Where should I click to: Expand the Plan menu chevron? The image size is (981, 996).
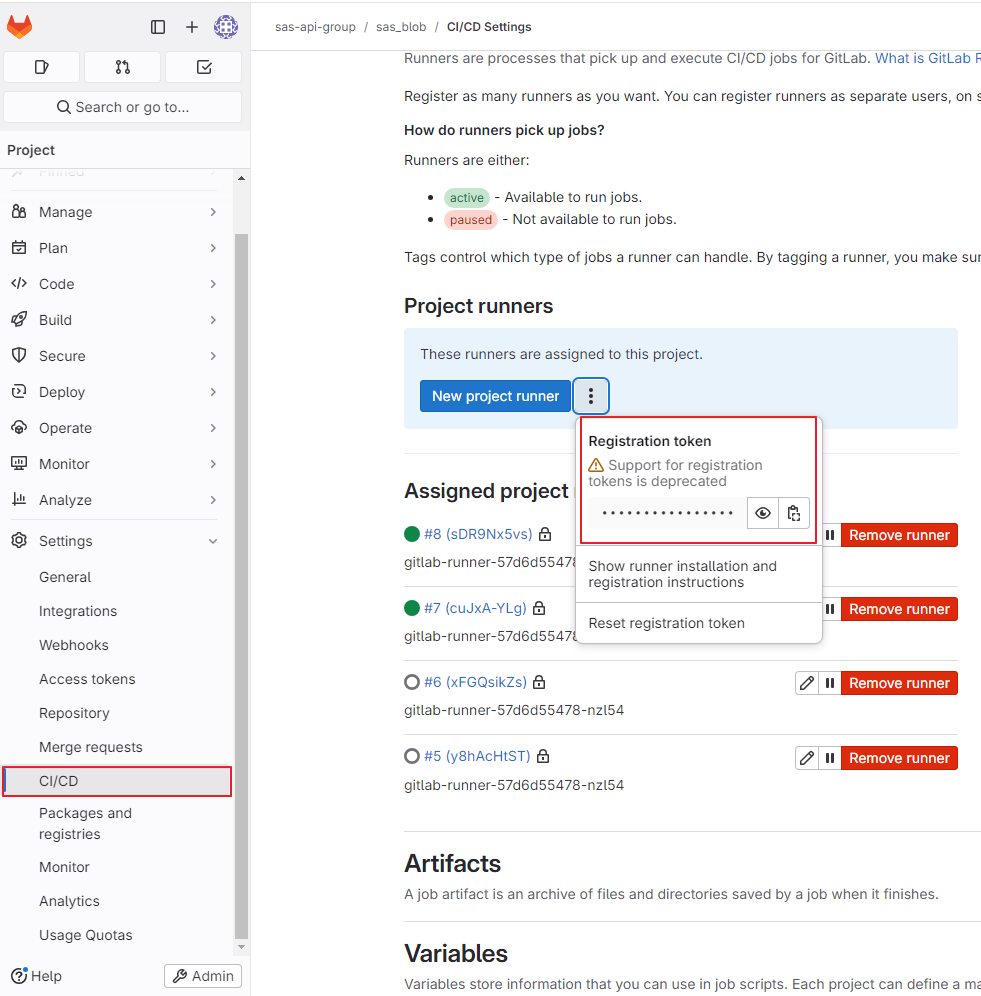coord(213,248)
